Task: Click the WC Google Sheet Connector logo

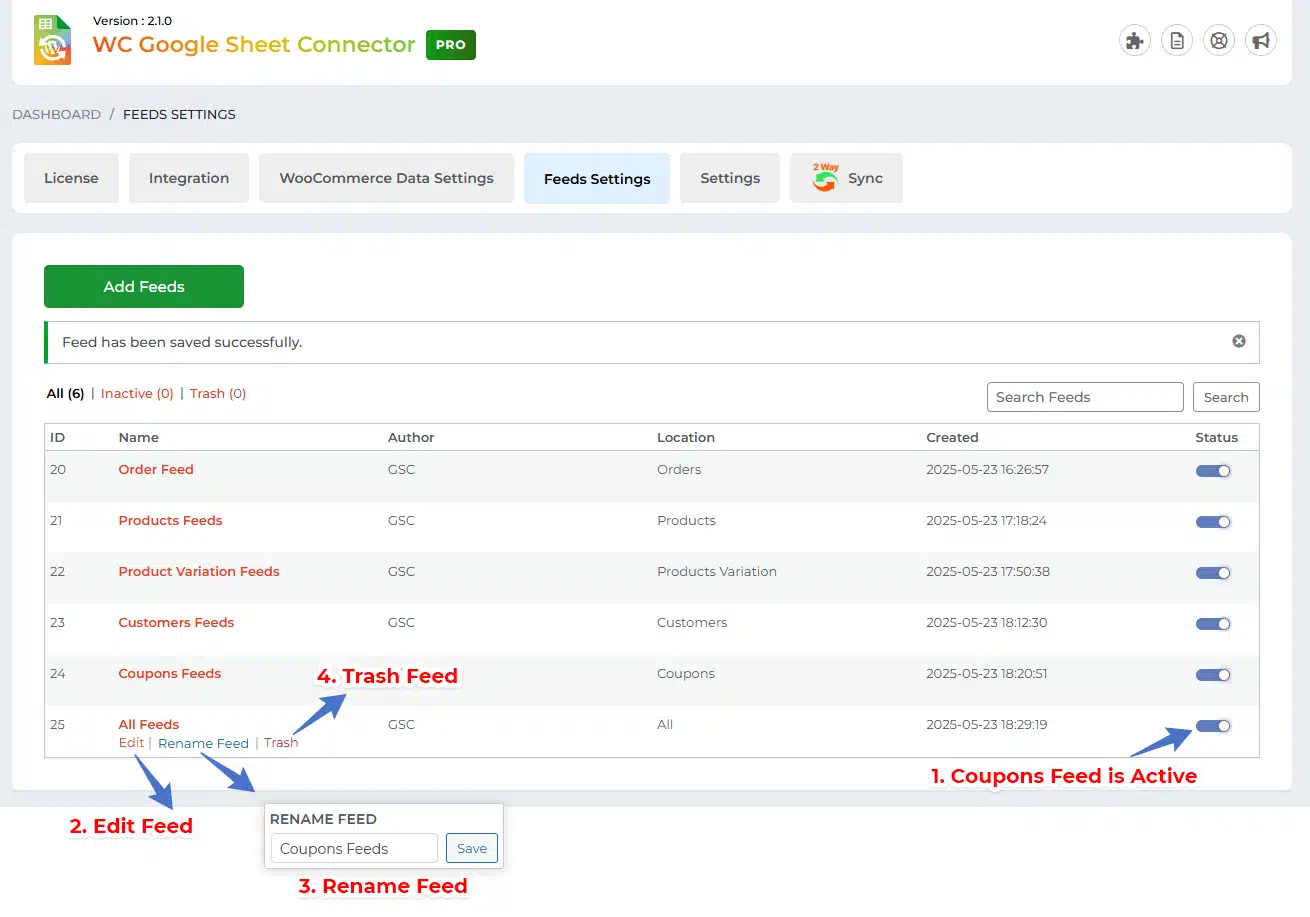Action: (52, 41)
